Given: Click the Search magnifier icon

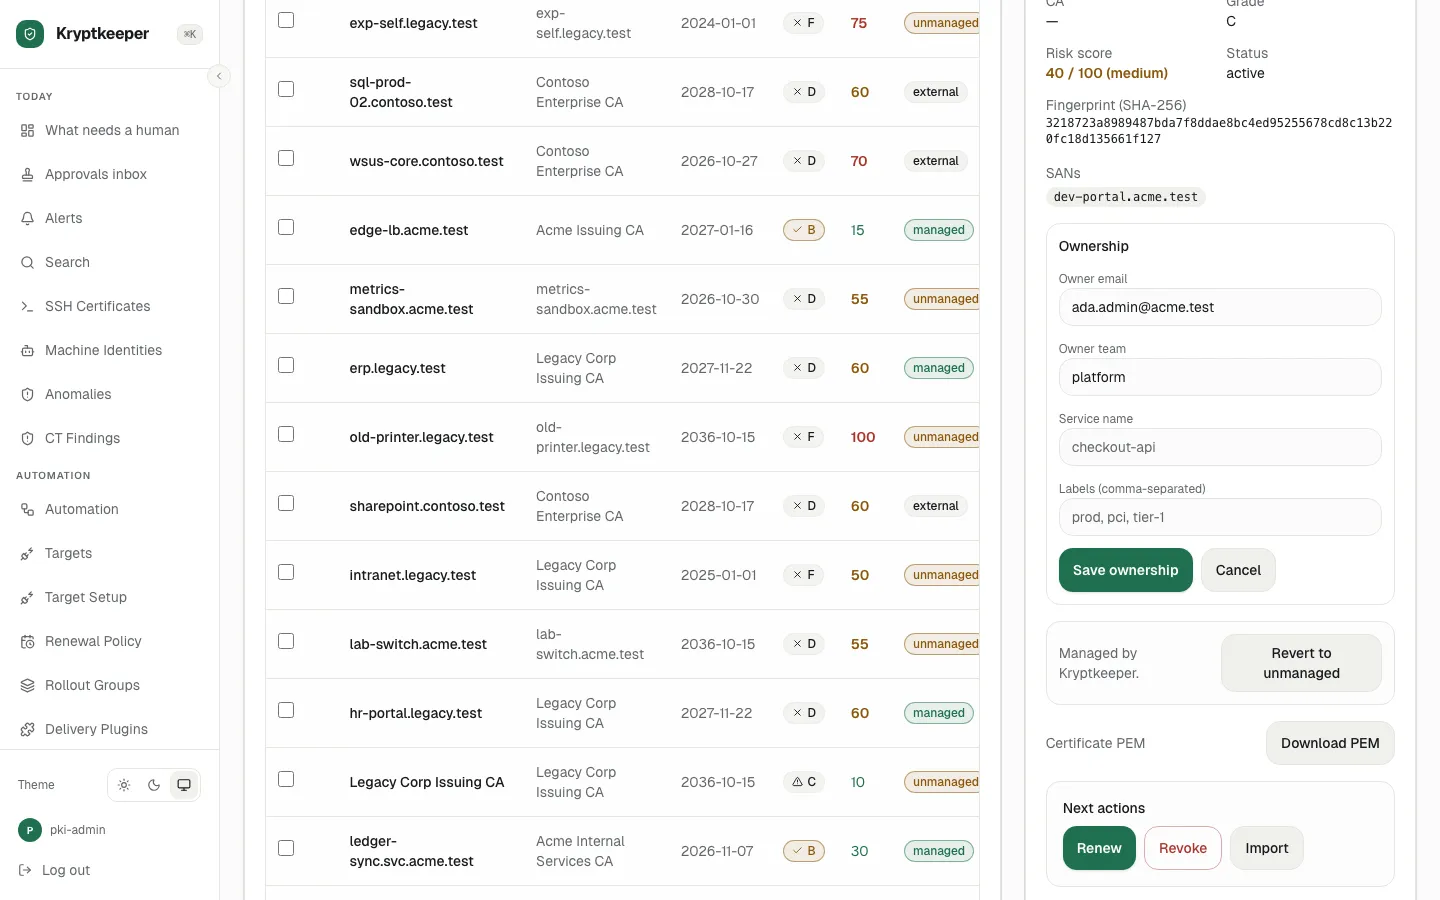Looking at the screenshot, I should [27, 262].
